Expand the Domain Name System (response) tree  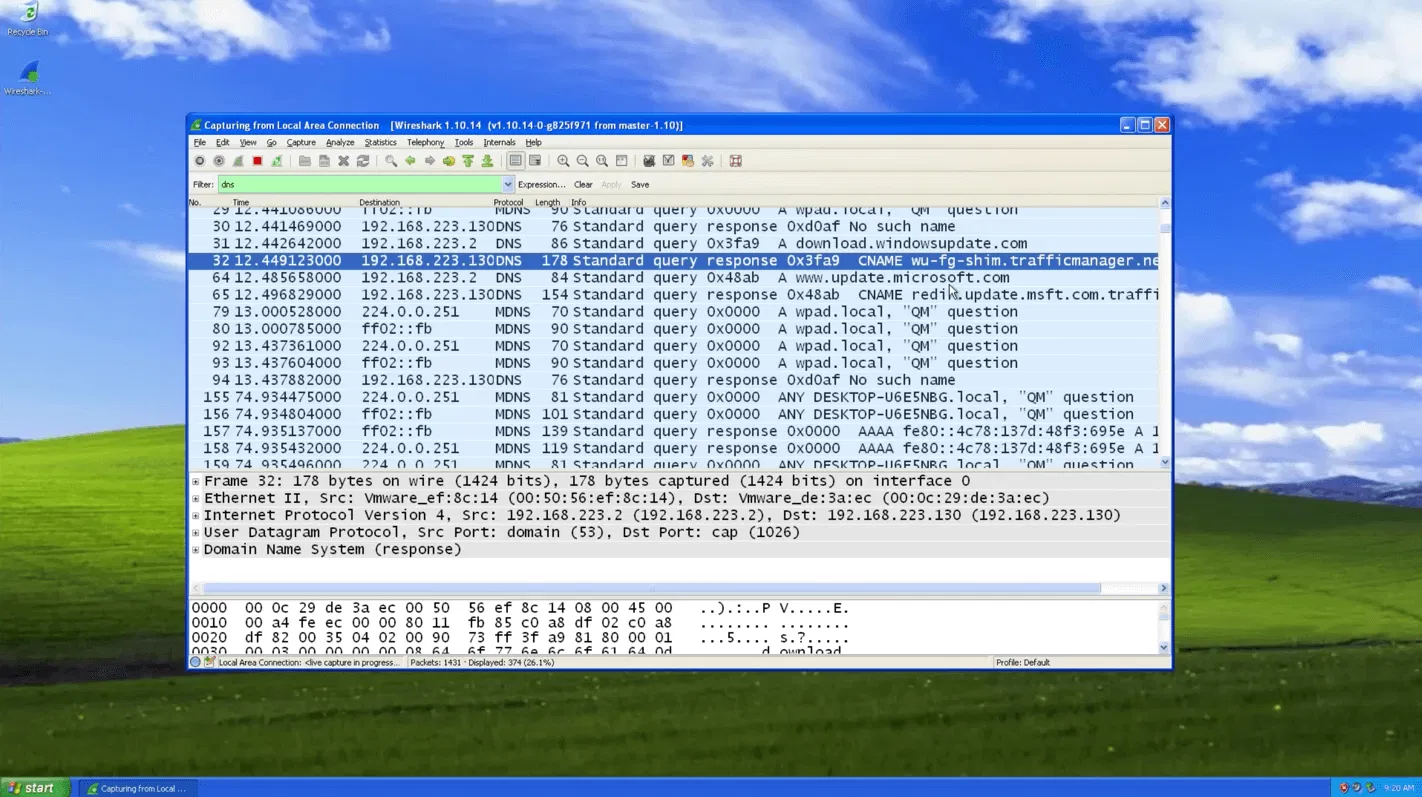(x=196, y=550)
